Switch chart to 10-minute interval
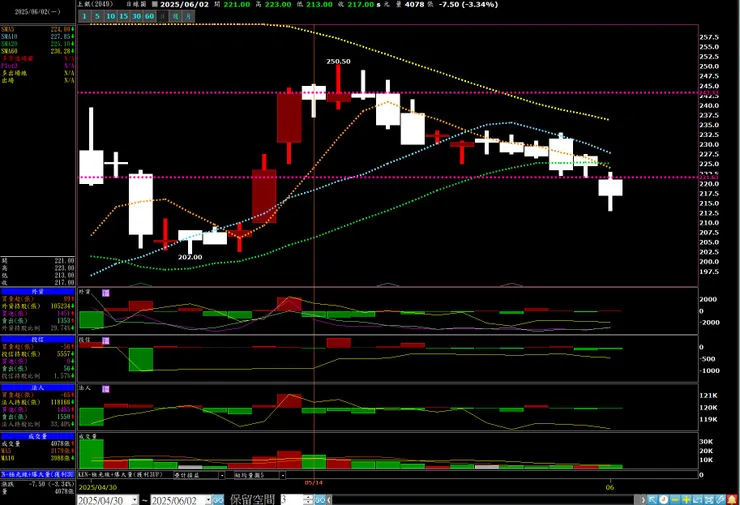 [x=110, y=16]
